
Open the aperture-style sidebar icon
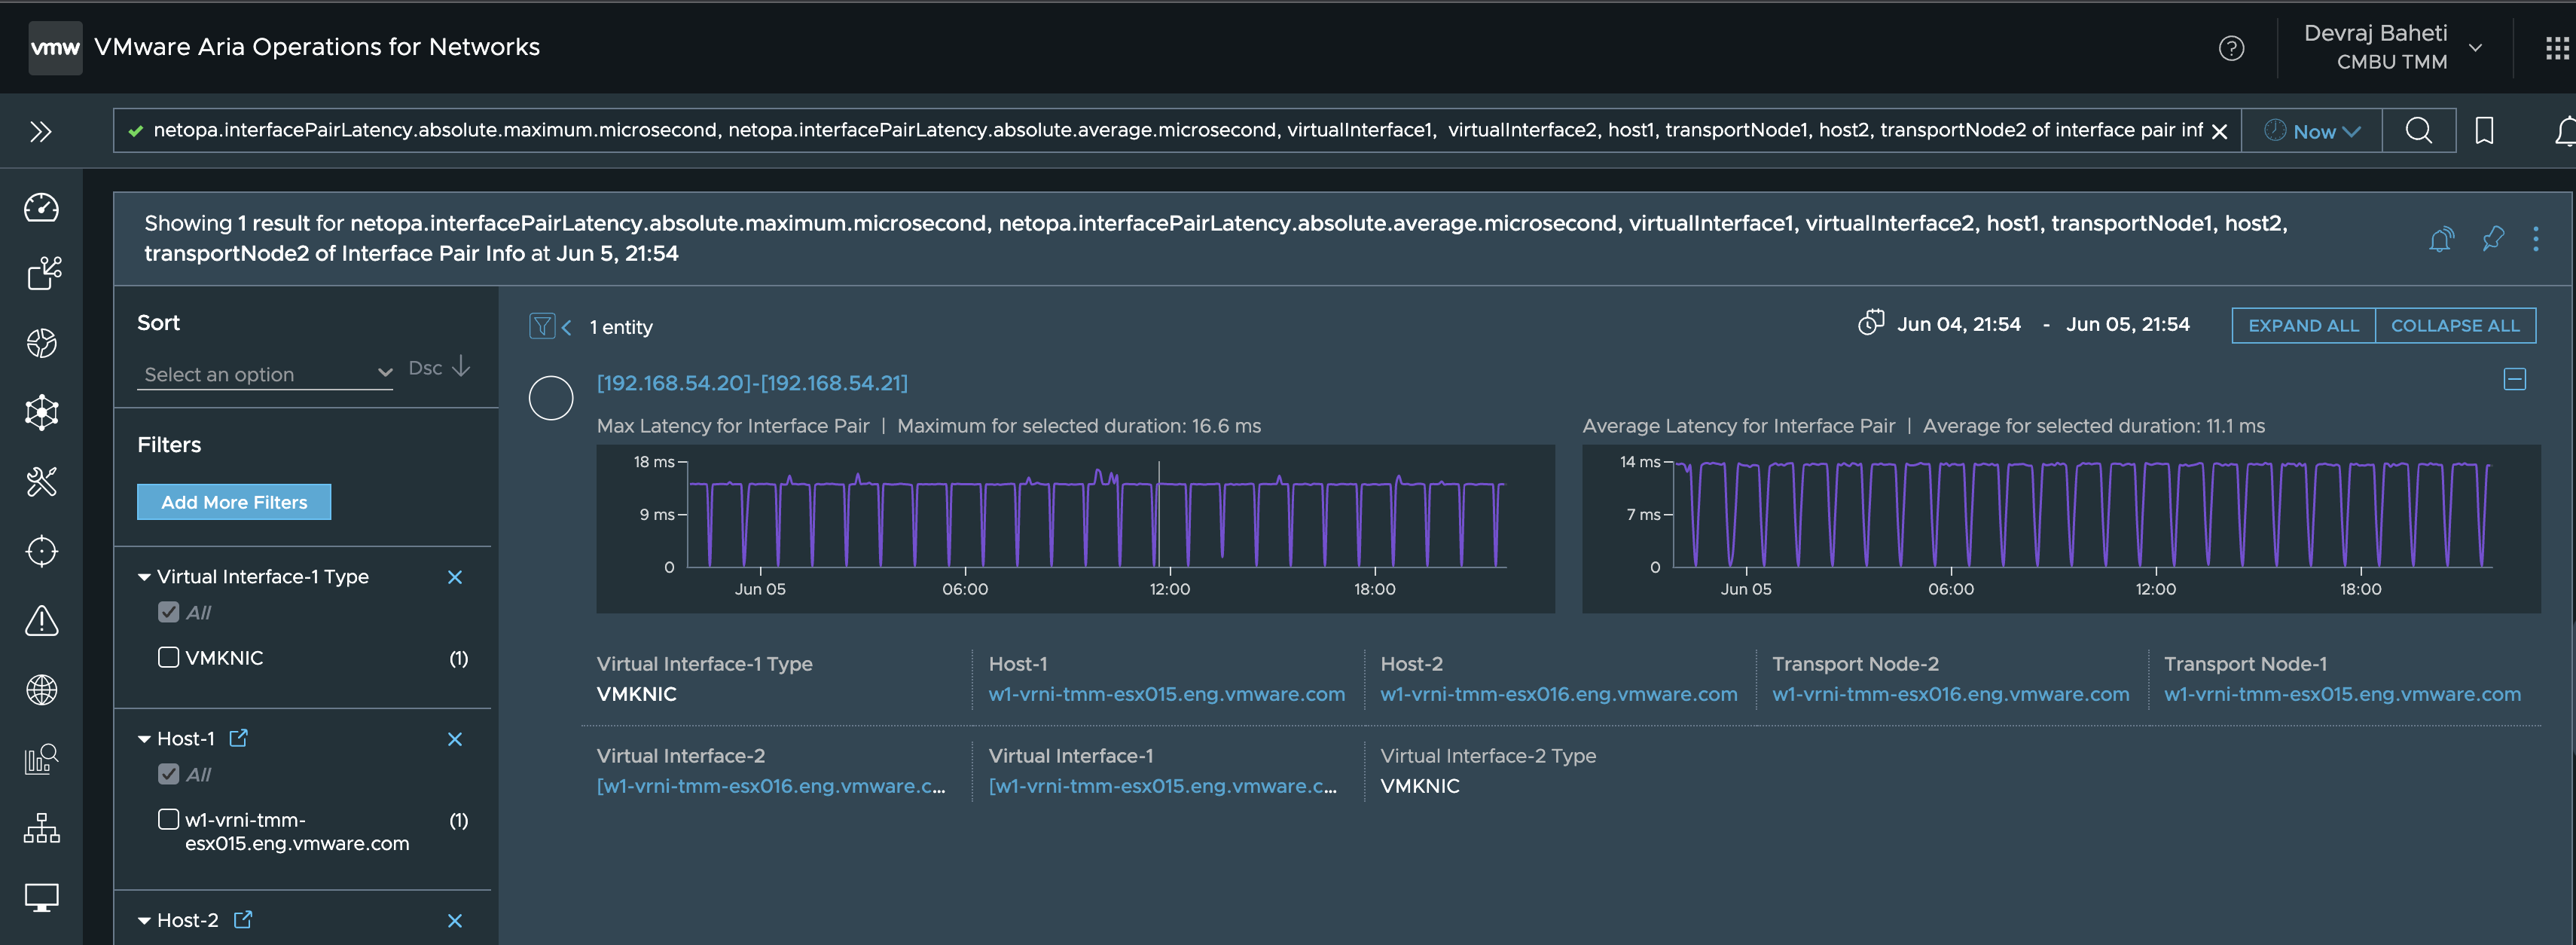[x=41, y=343]
